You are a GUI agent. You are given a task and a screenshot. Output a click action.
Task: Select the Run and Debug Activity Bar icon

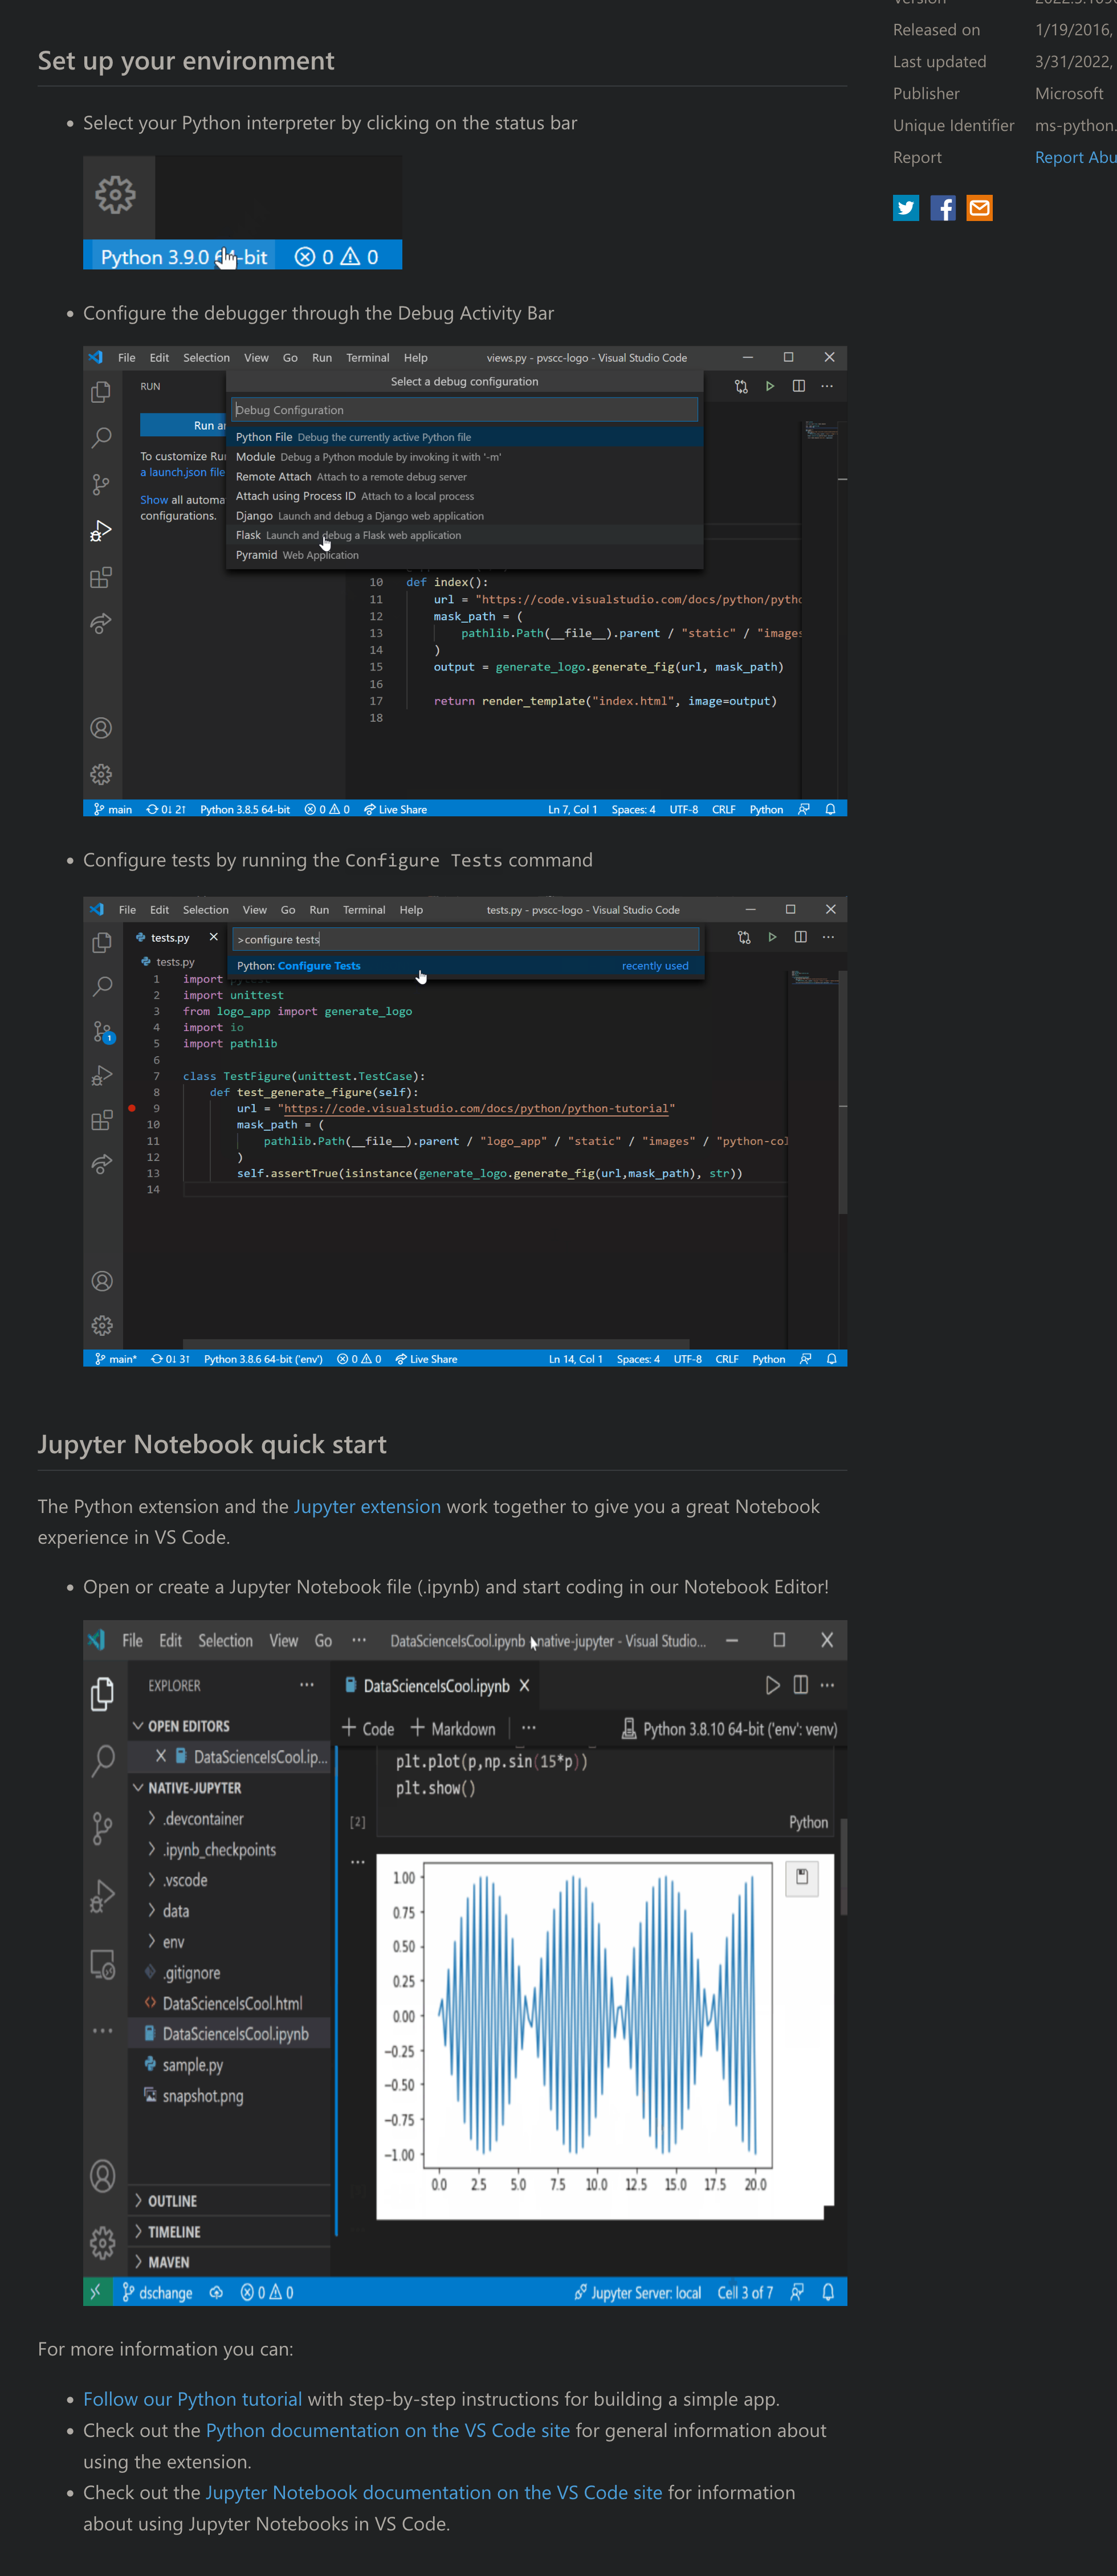[x=101, y=531]
